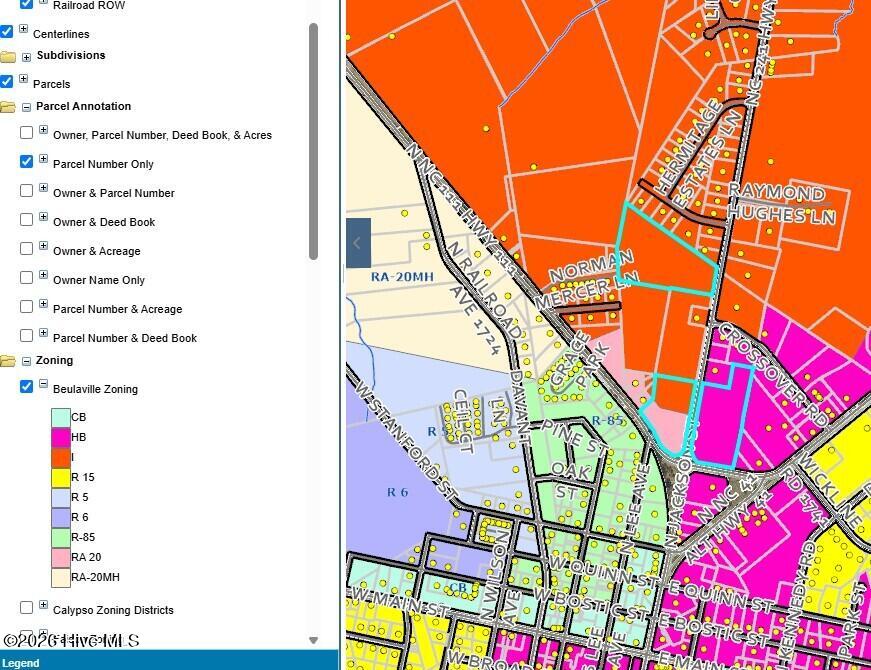Uncheck the Railroad ROW layer checkbox
The width and height of the screenshot is (871, 670).
click(26, 3)
